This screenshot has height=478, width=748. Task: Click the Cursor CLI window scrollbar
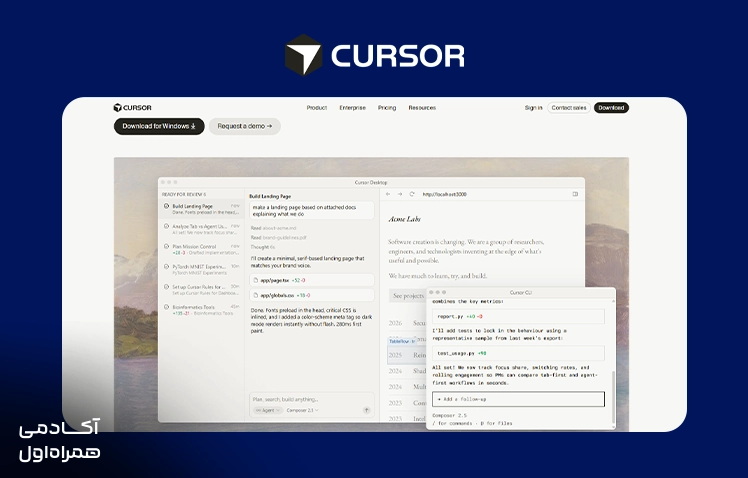pos(613,396)
